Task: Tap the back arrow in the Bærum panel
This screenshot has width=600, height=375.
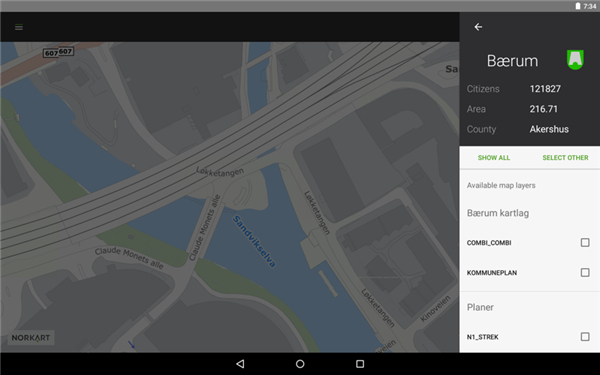Action: point(478,27)
